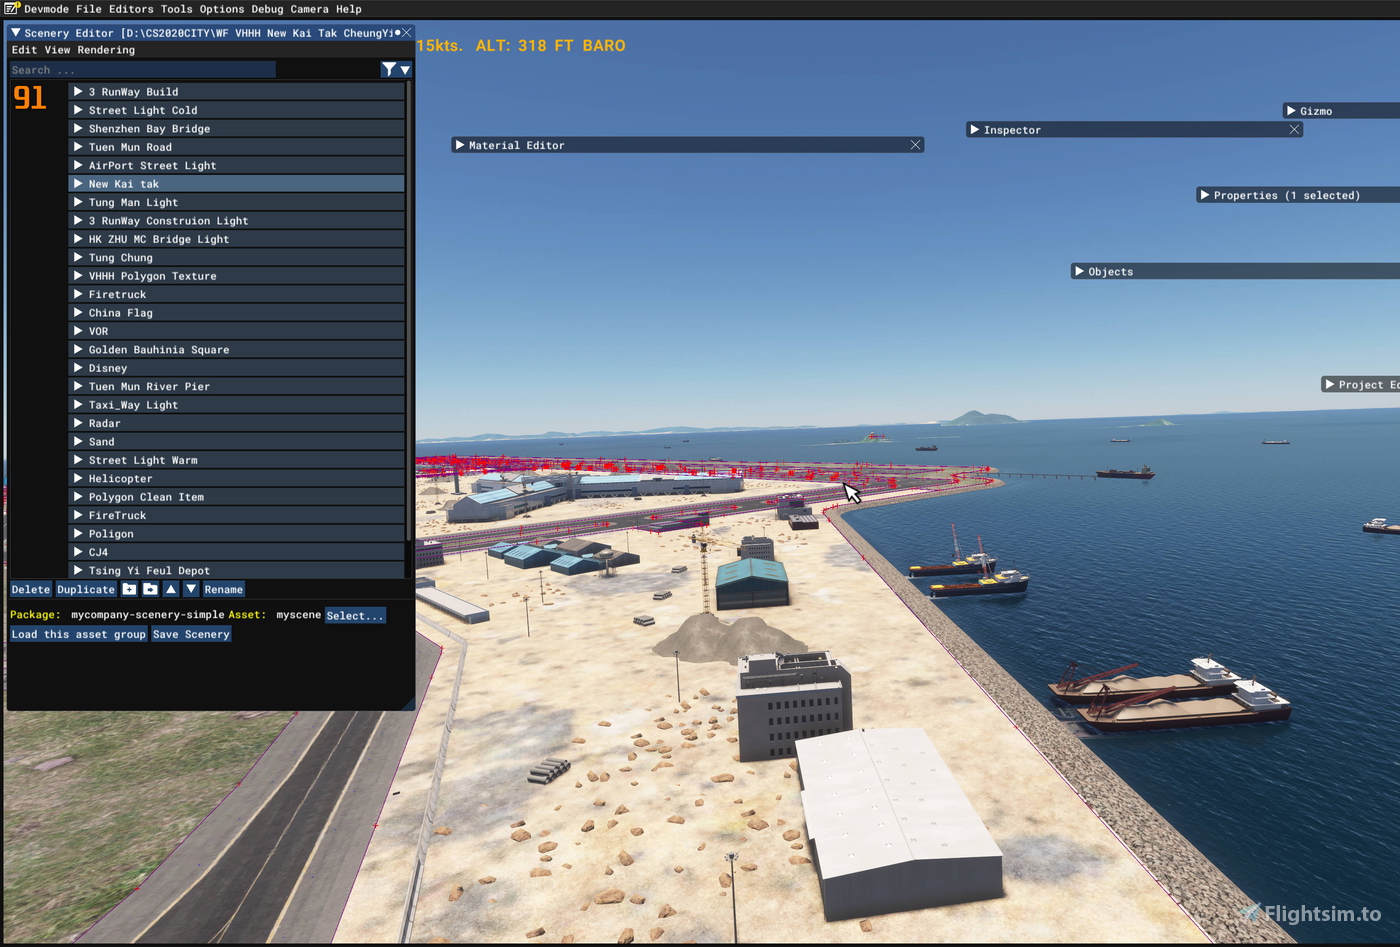This screenshot has height=947, width=1400.
Task: Click the move item down arrow icon
Action: [x=191, y=589]
